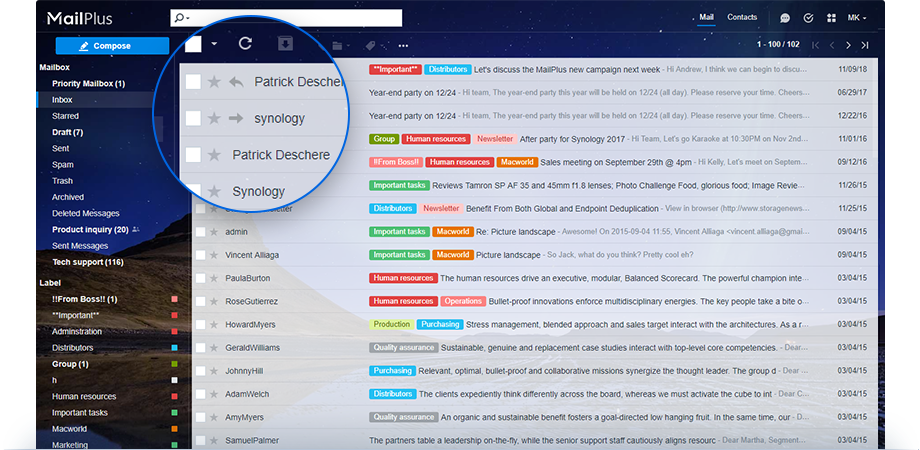Jump to the last page of messages
The image size is (920, 450).
[x=865, y=45]
